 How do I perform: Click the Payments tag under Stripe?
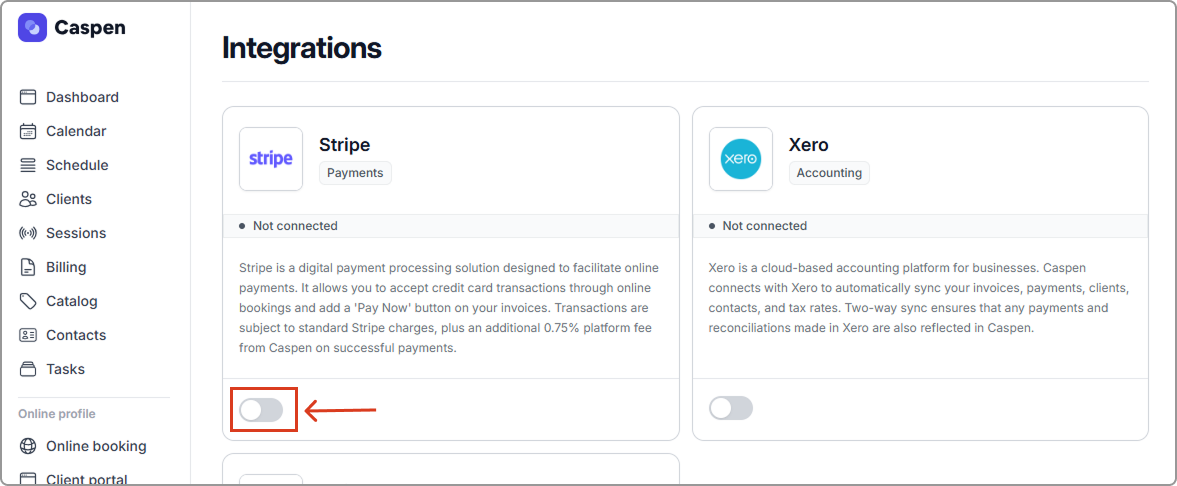pyautogui.click(x=355, y=173)
